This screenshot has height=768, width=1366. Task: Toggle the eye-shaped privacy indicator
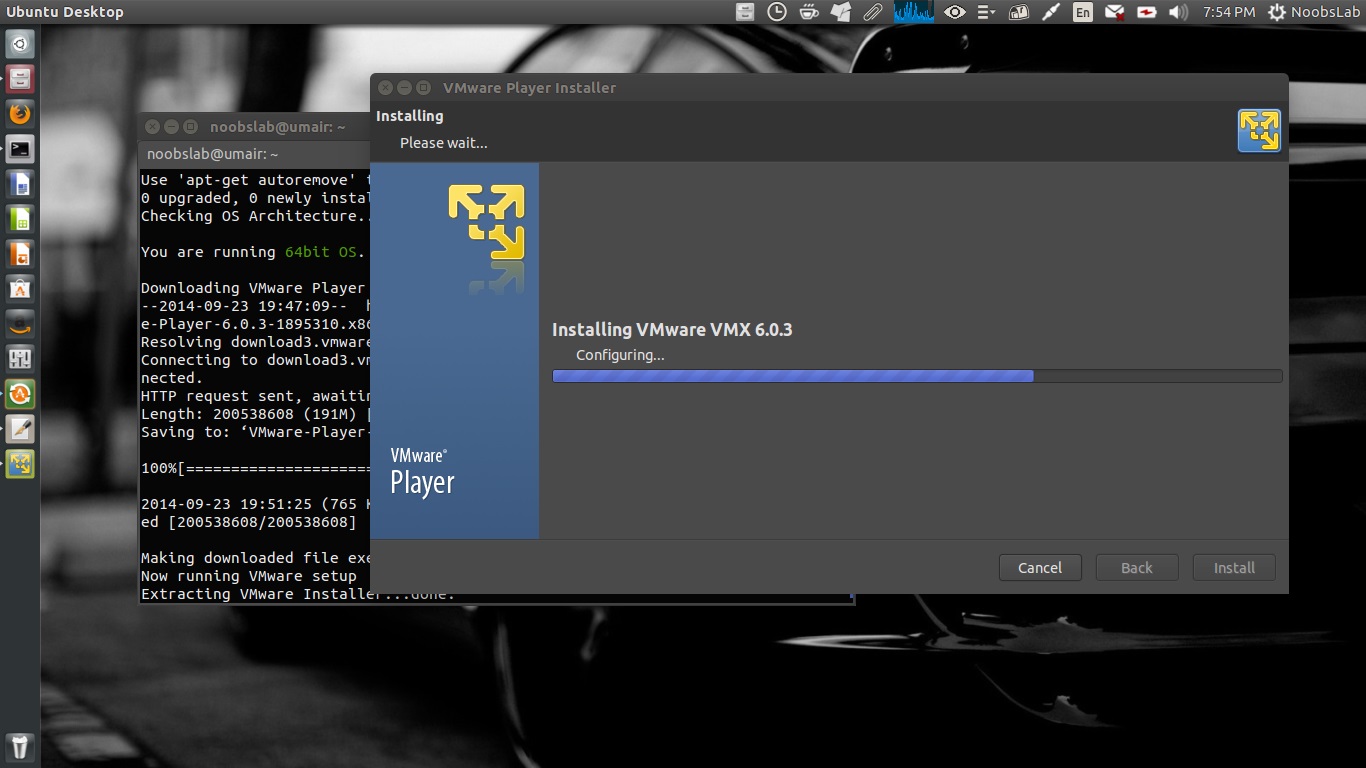pos(954,12)
